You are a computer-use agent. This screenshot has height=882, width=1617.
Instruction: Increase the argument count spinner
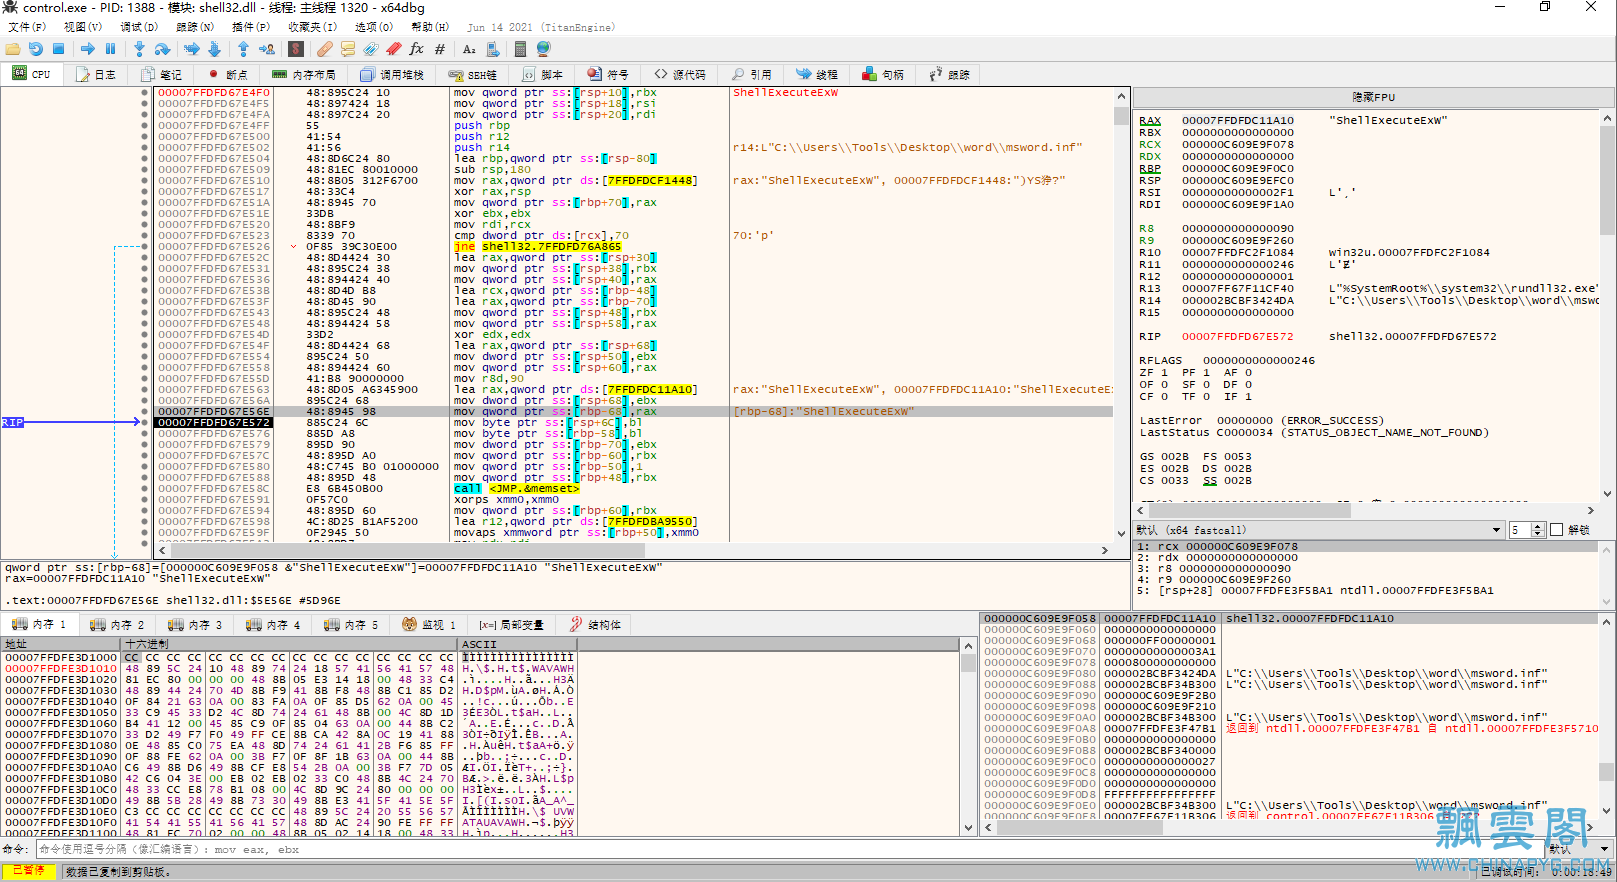click(1538, 526)
